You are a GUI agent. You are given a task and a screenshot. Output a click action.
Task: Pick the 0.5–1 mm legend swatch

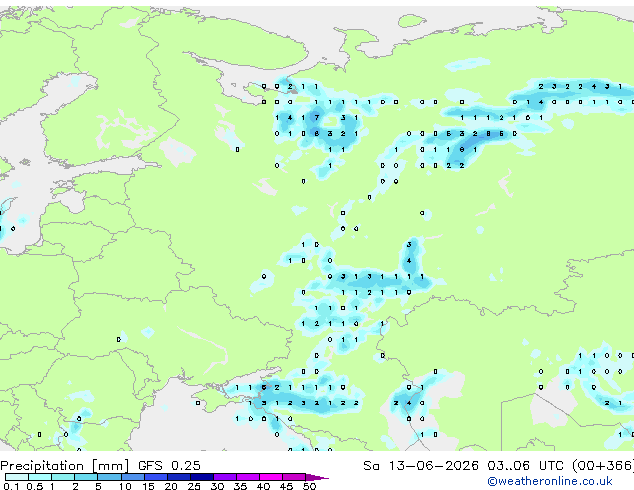[x=40, y=477]
